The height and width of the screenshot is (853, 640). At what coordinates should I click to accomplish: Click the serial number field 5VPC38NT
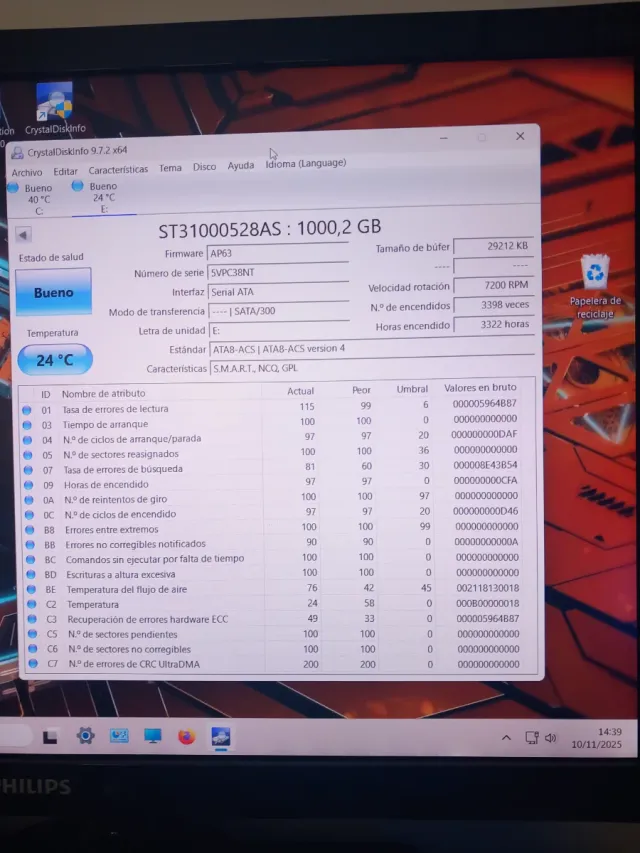tap(278, 272)
